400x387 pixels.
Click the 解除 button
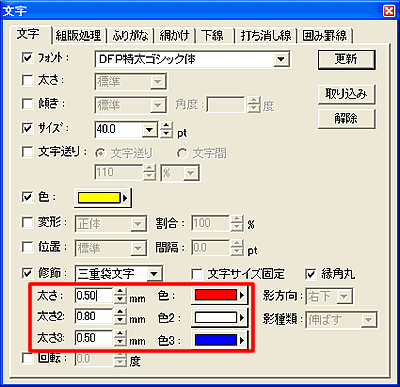(x=346, y=118)
